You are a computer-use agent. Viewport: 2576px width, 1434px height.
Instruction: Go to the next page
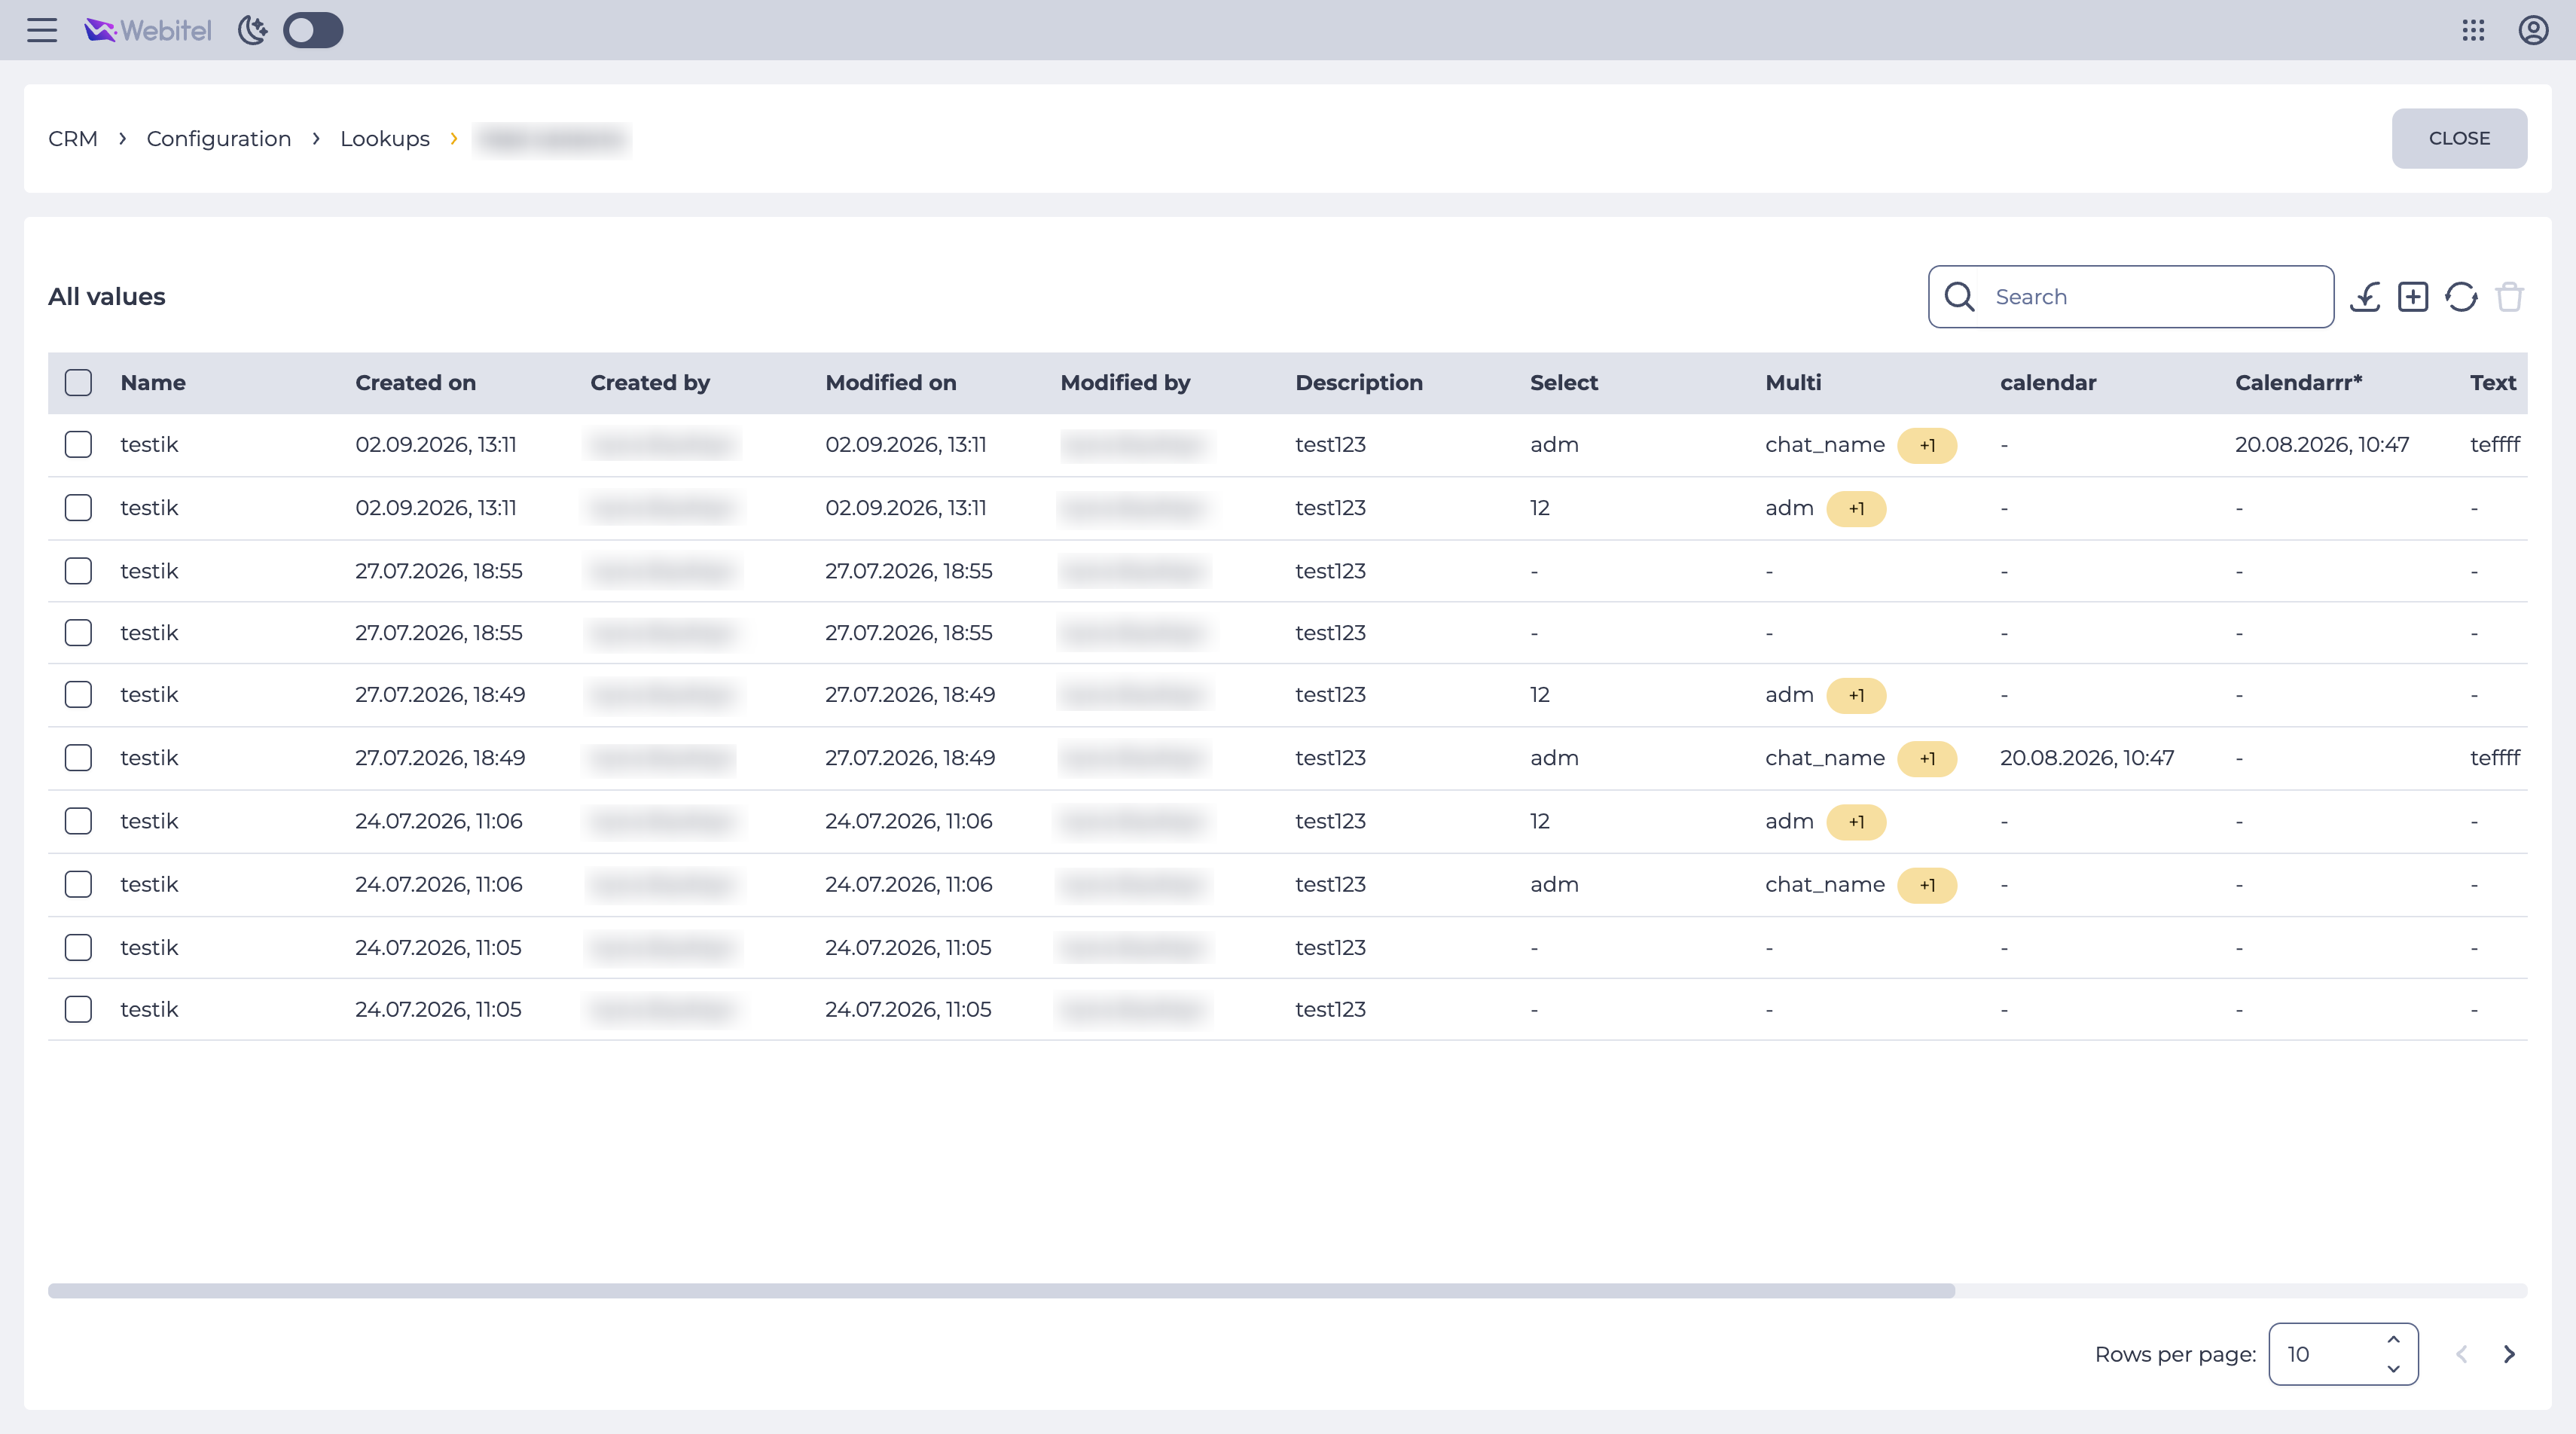(x=2509, y=1354)
